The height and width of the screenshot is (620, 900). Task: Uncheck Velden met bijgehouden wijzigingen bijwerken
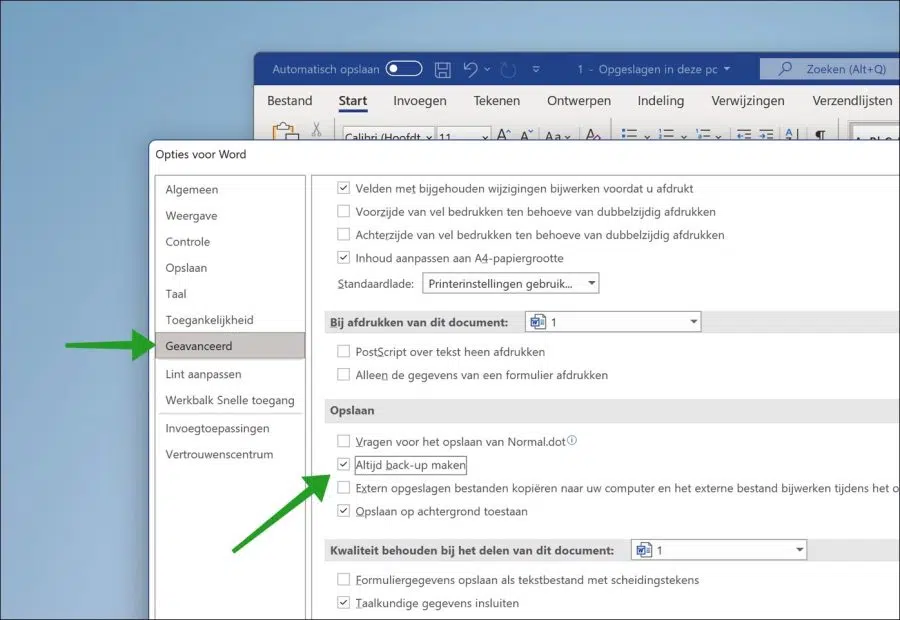point(343,188)
